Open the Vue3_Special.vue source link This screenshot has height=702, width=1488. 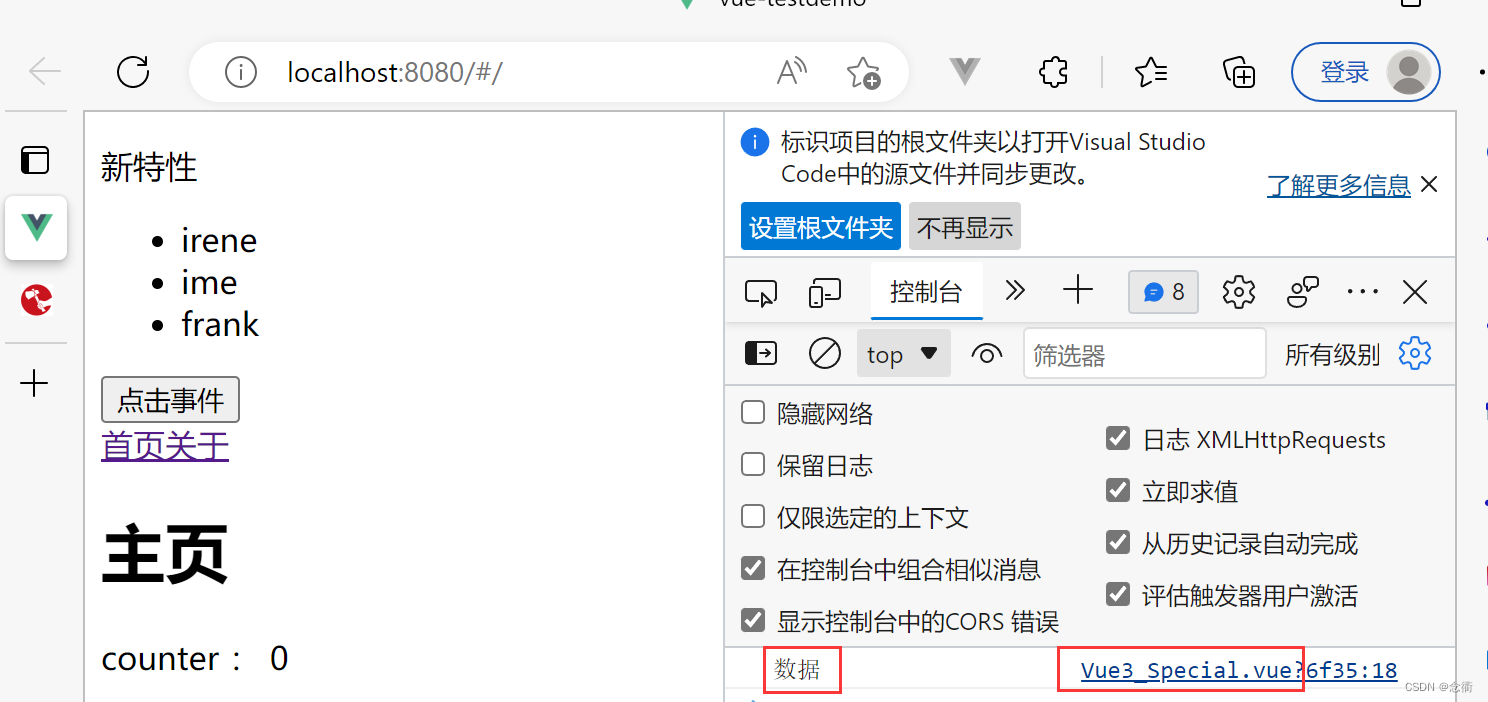point(1239,671)
